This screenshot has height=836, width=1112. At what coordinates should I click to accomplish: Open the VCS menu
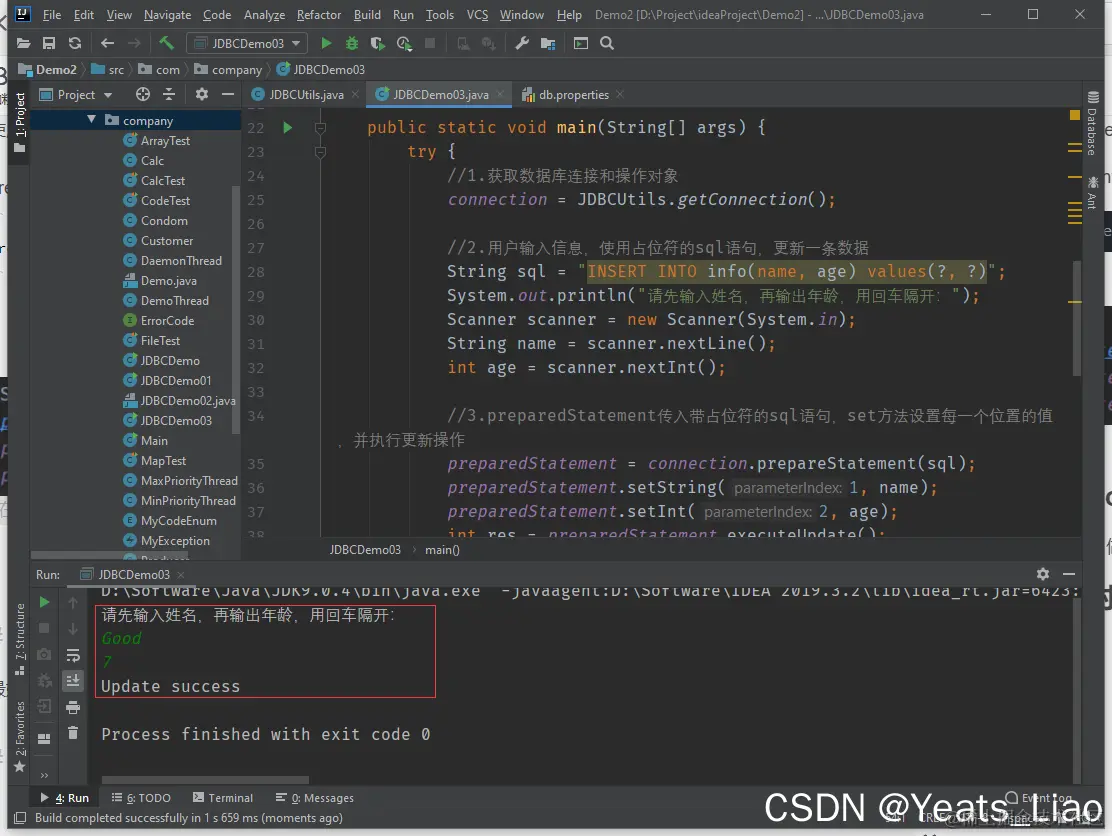tap(477, 14)
